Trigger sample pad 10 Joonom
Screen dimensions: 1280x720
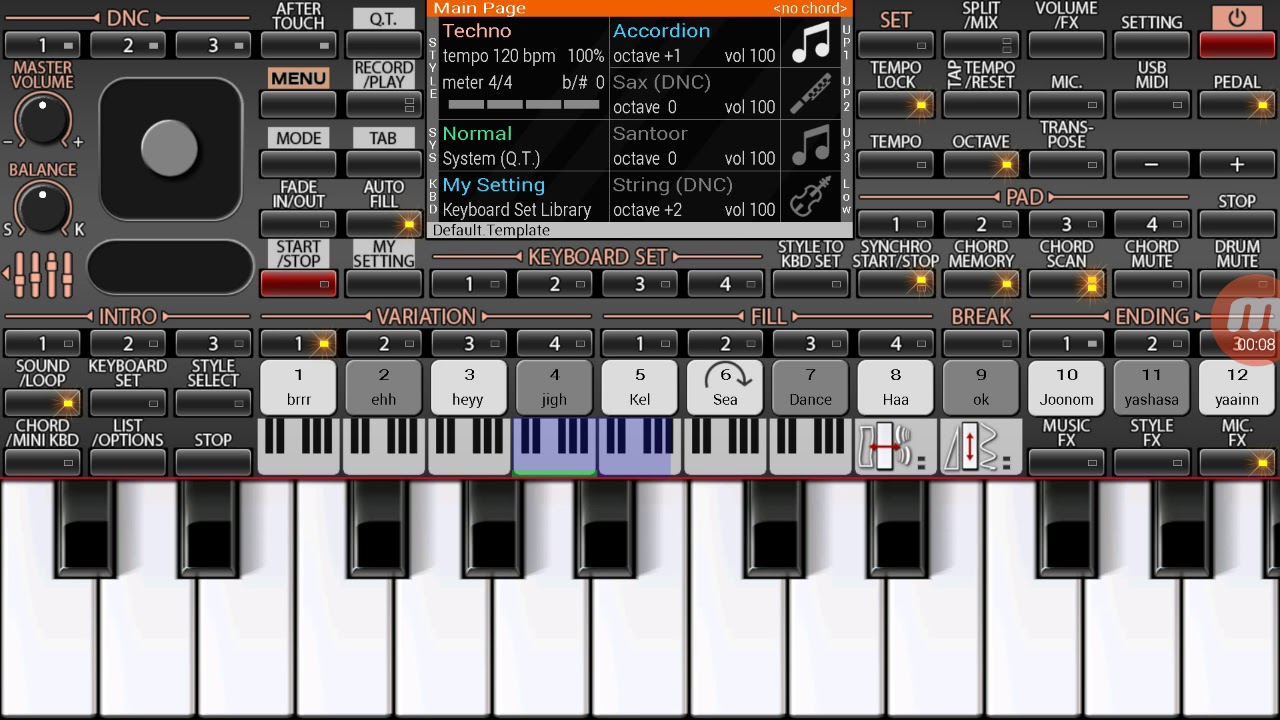click(x=1067, y=387)
